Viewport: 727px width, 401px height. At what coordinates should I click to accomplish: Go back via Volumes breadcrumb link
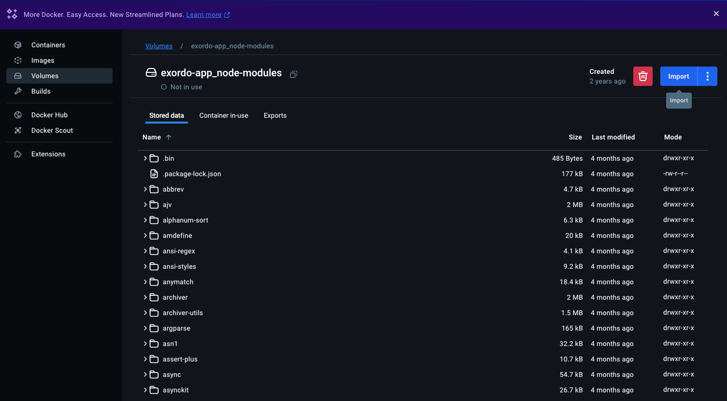click(159, 46)
